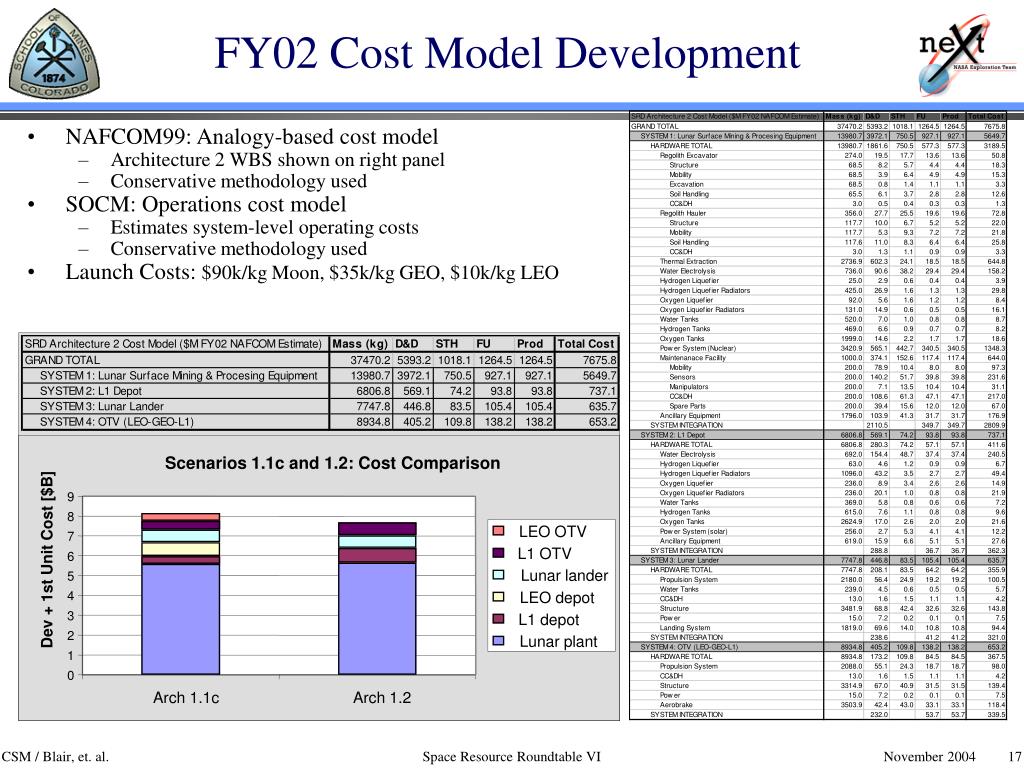Click the Colorado School of Mines seal
This screenshot has width=1024, height=768.
tap(56, 57)
